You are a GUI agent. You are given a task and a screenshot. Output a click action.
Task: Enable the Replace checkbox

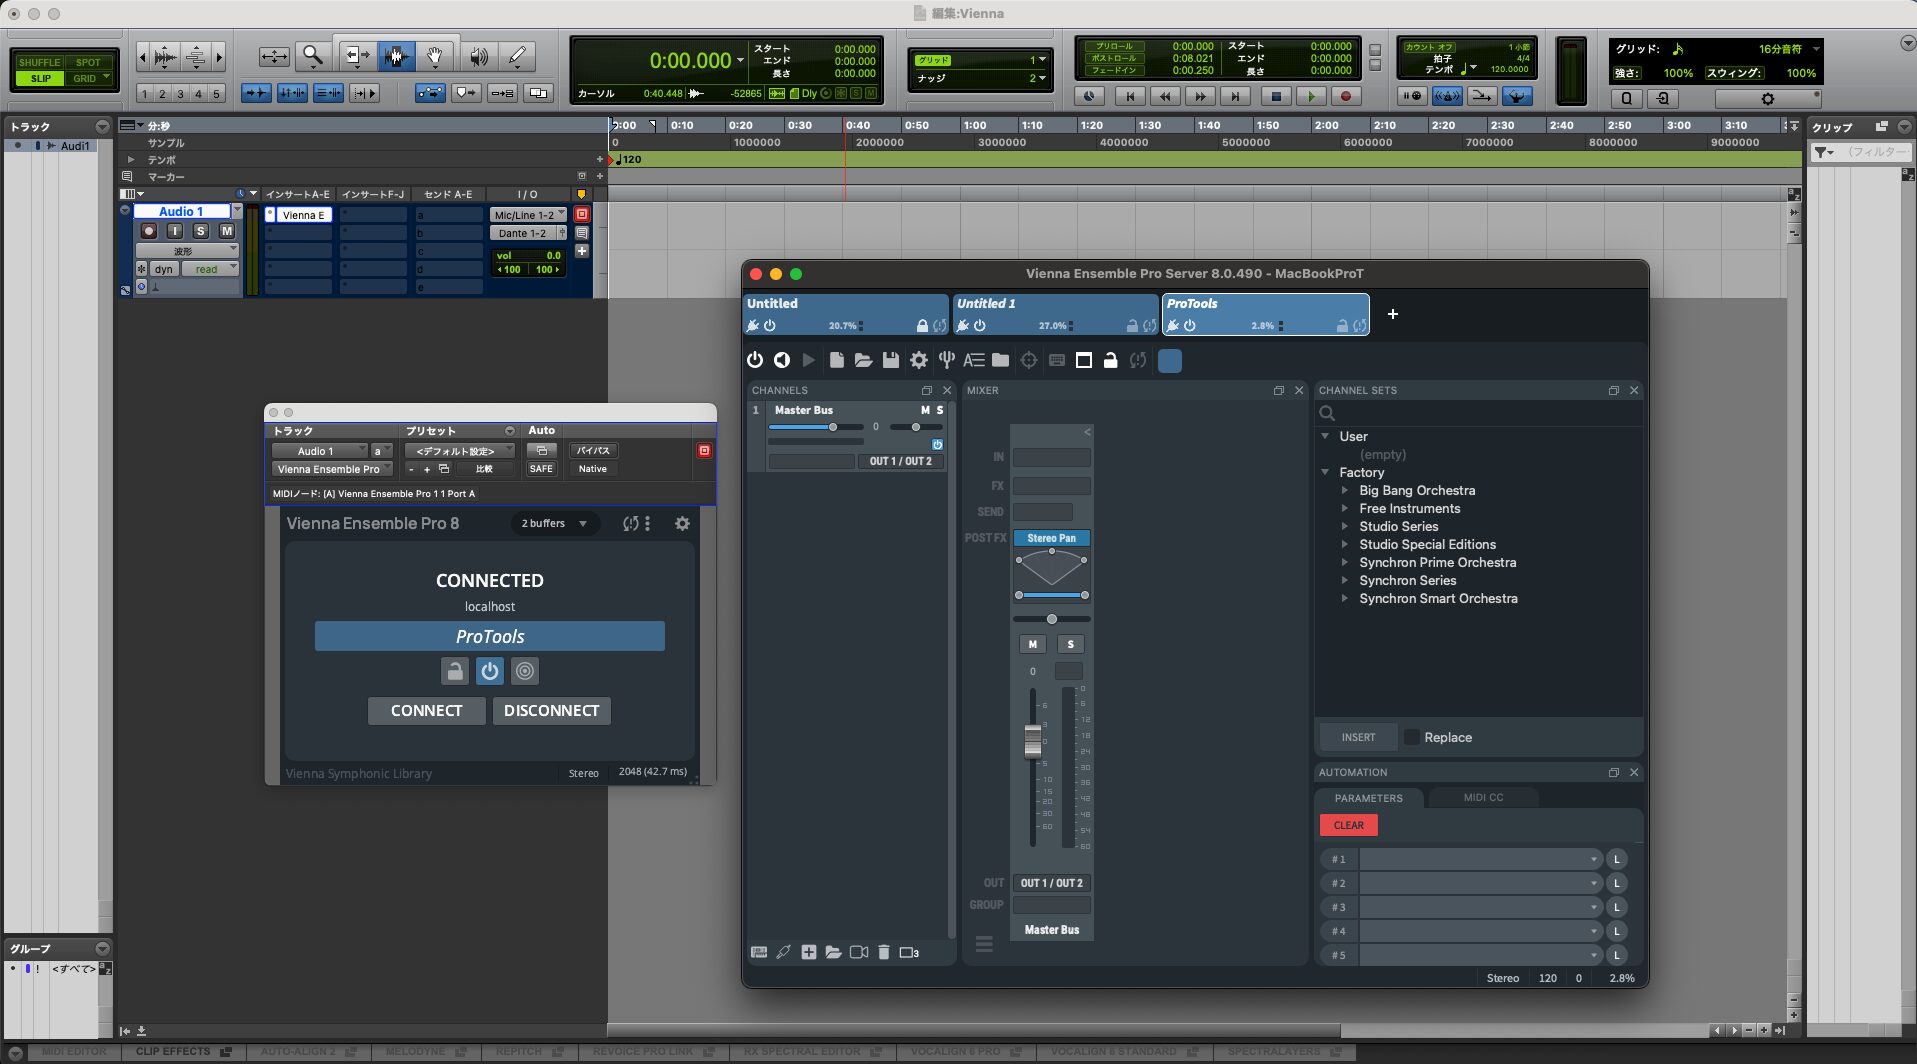1412,737
